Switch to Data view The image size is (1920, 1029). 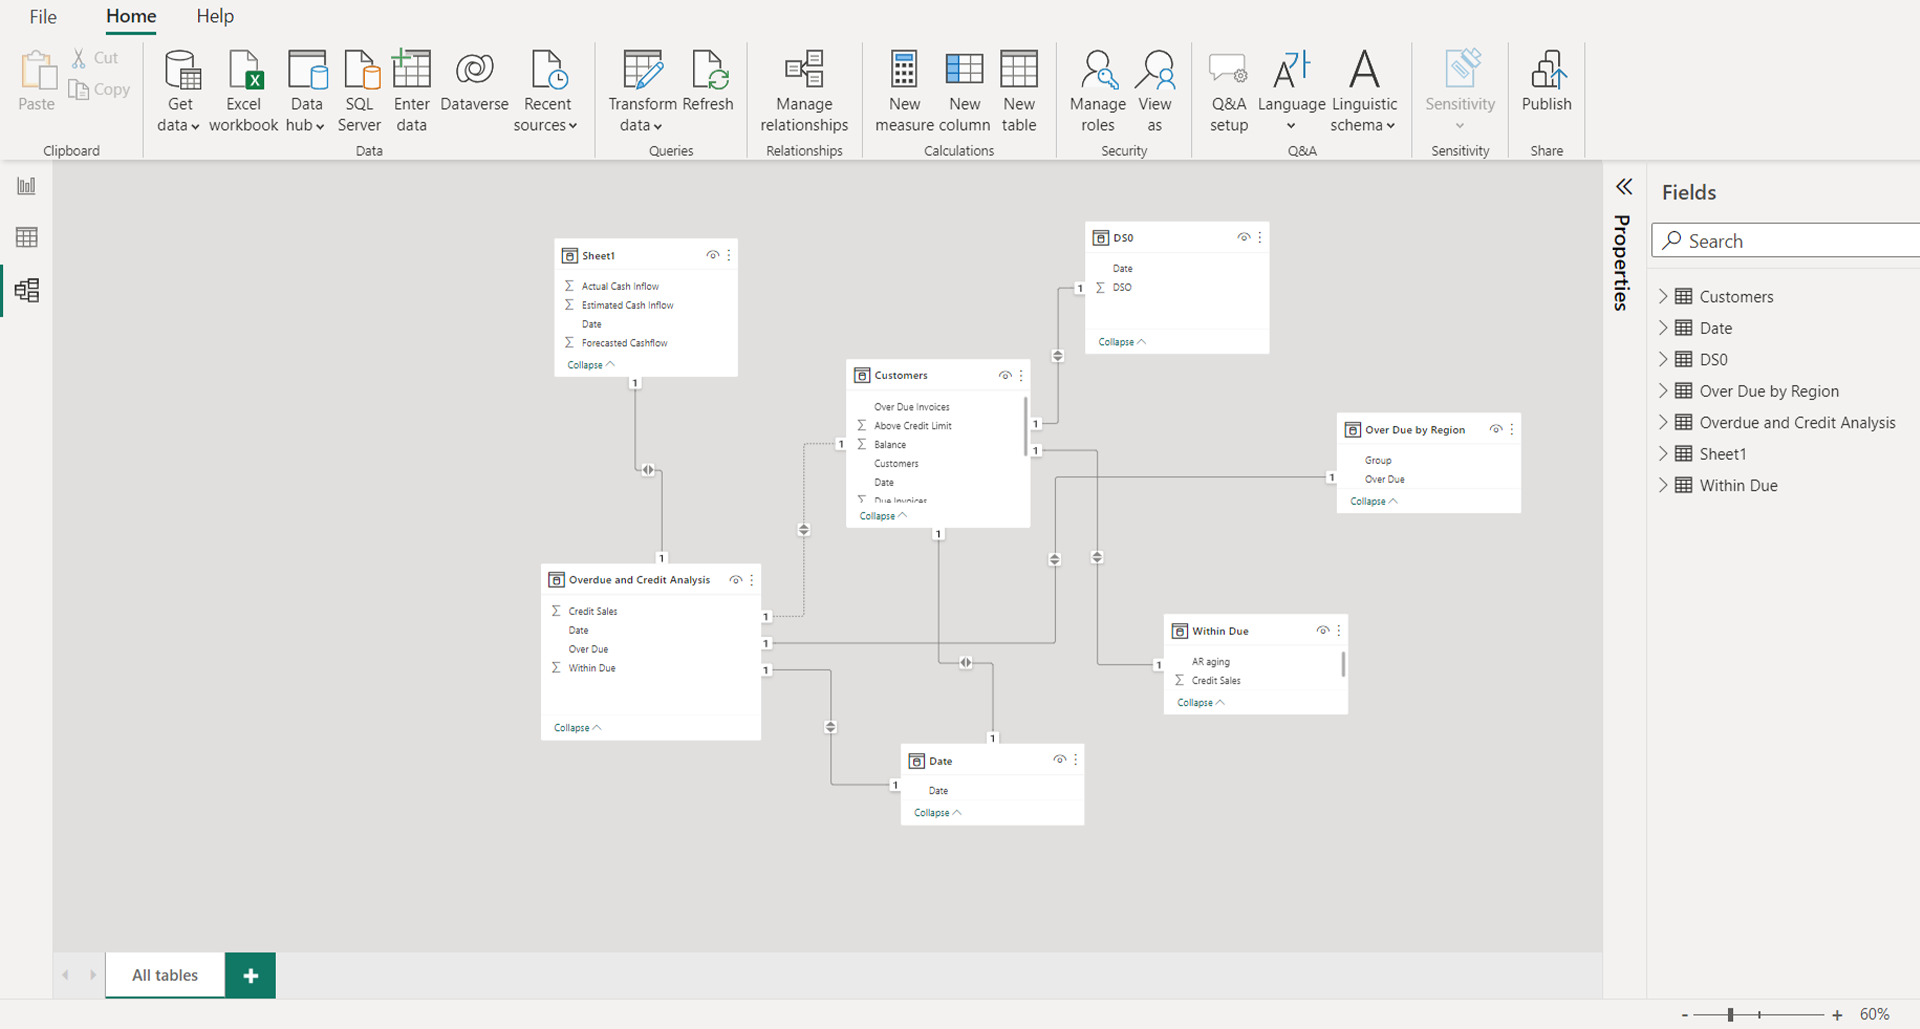coord(27,238)
